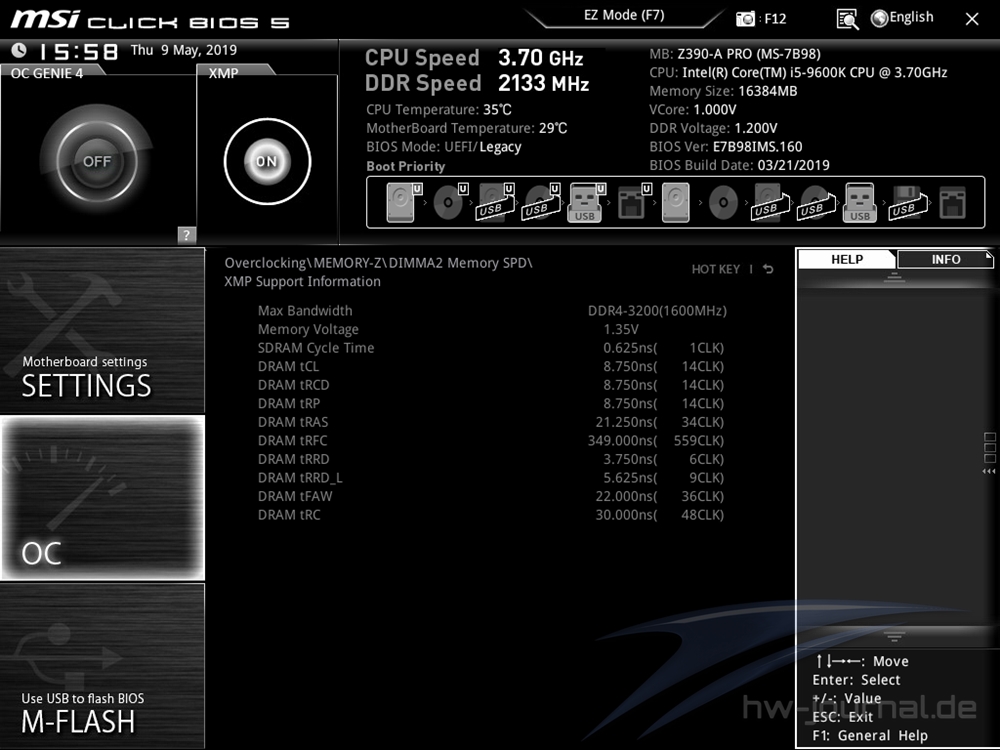Go back using the return arrow icon
The width and height of the screenshot is (1000, 750).
pyautogui.click(x=768, y=269)
